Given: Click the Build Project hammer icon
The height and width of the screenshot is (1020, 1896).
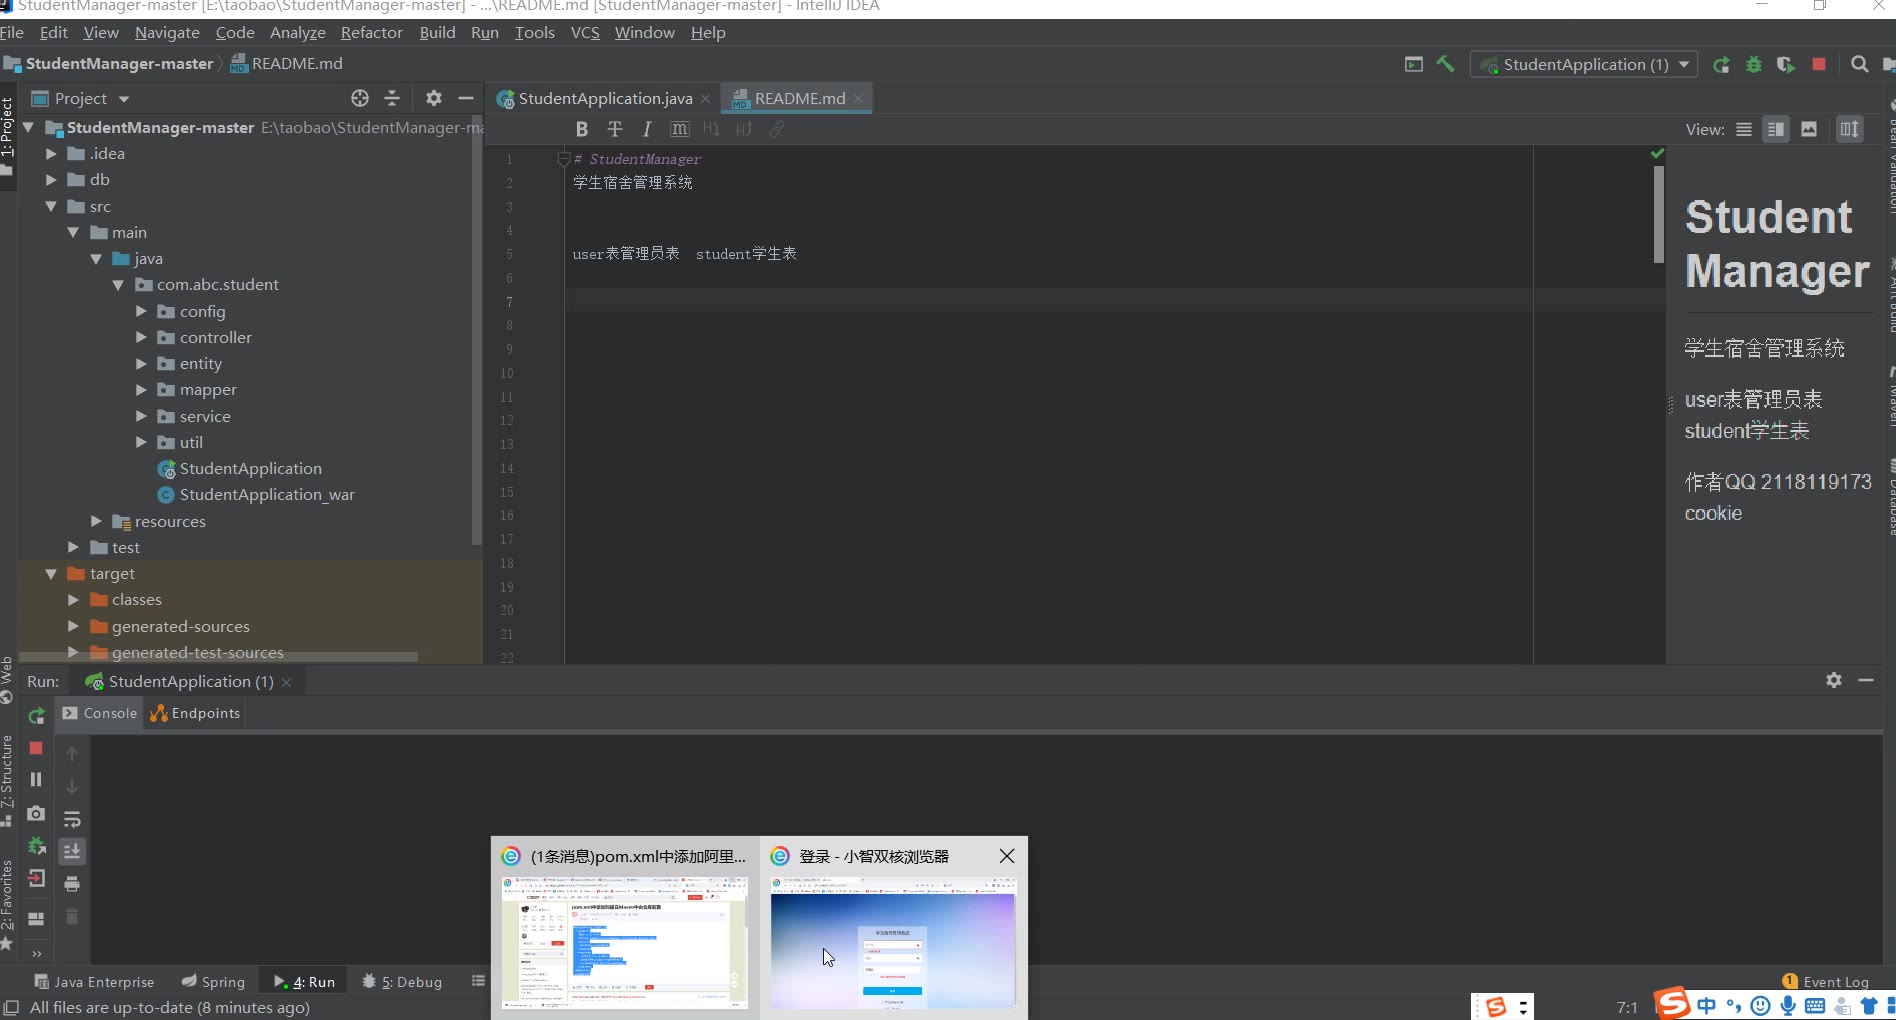Looking at the screenshot, I should [1445, 64].
